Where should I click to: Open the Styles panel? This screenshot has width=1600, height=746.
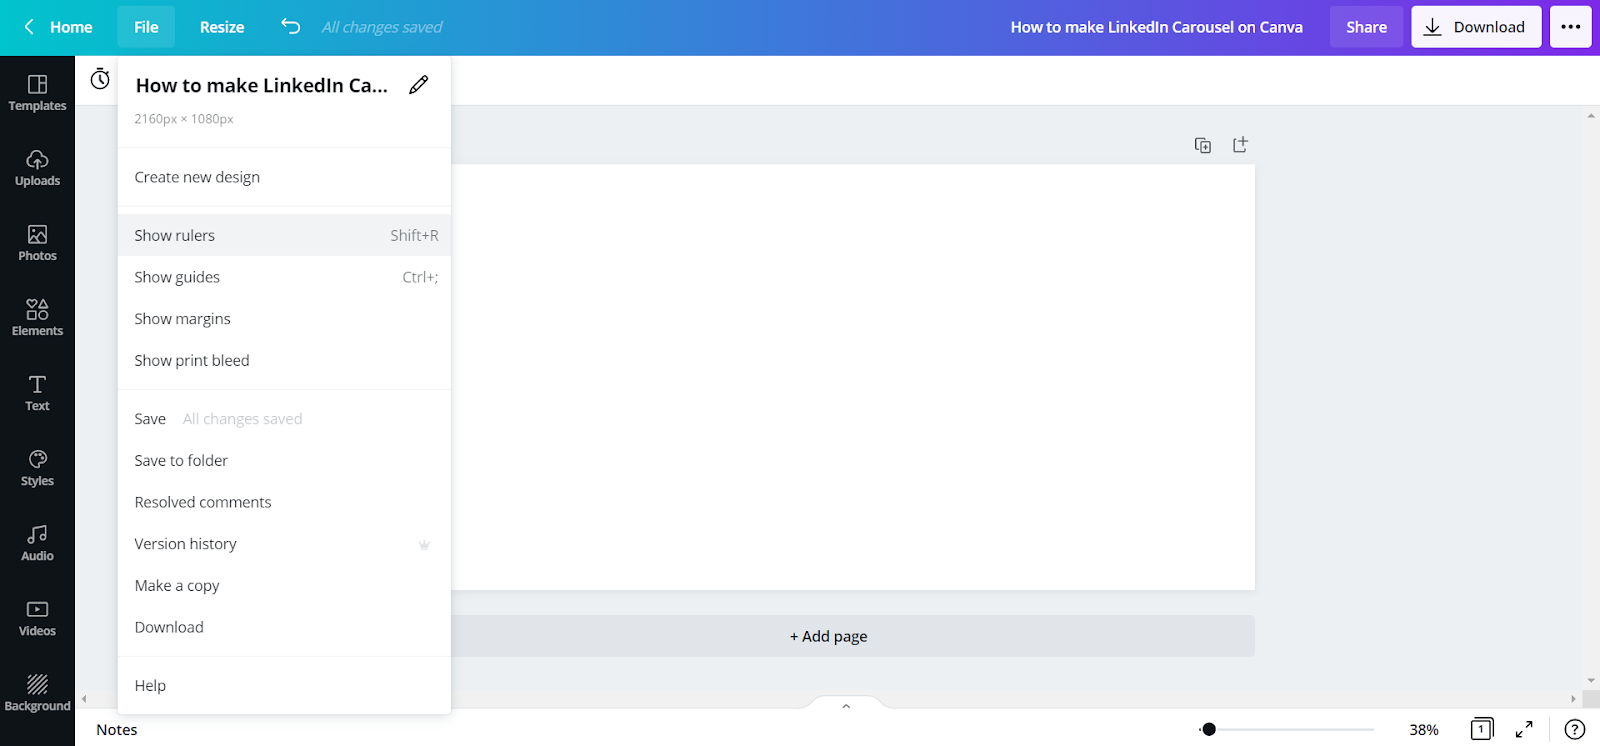[x=37, y=468]
